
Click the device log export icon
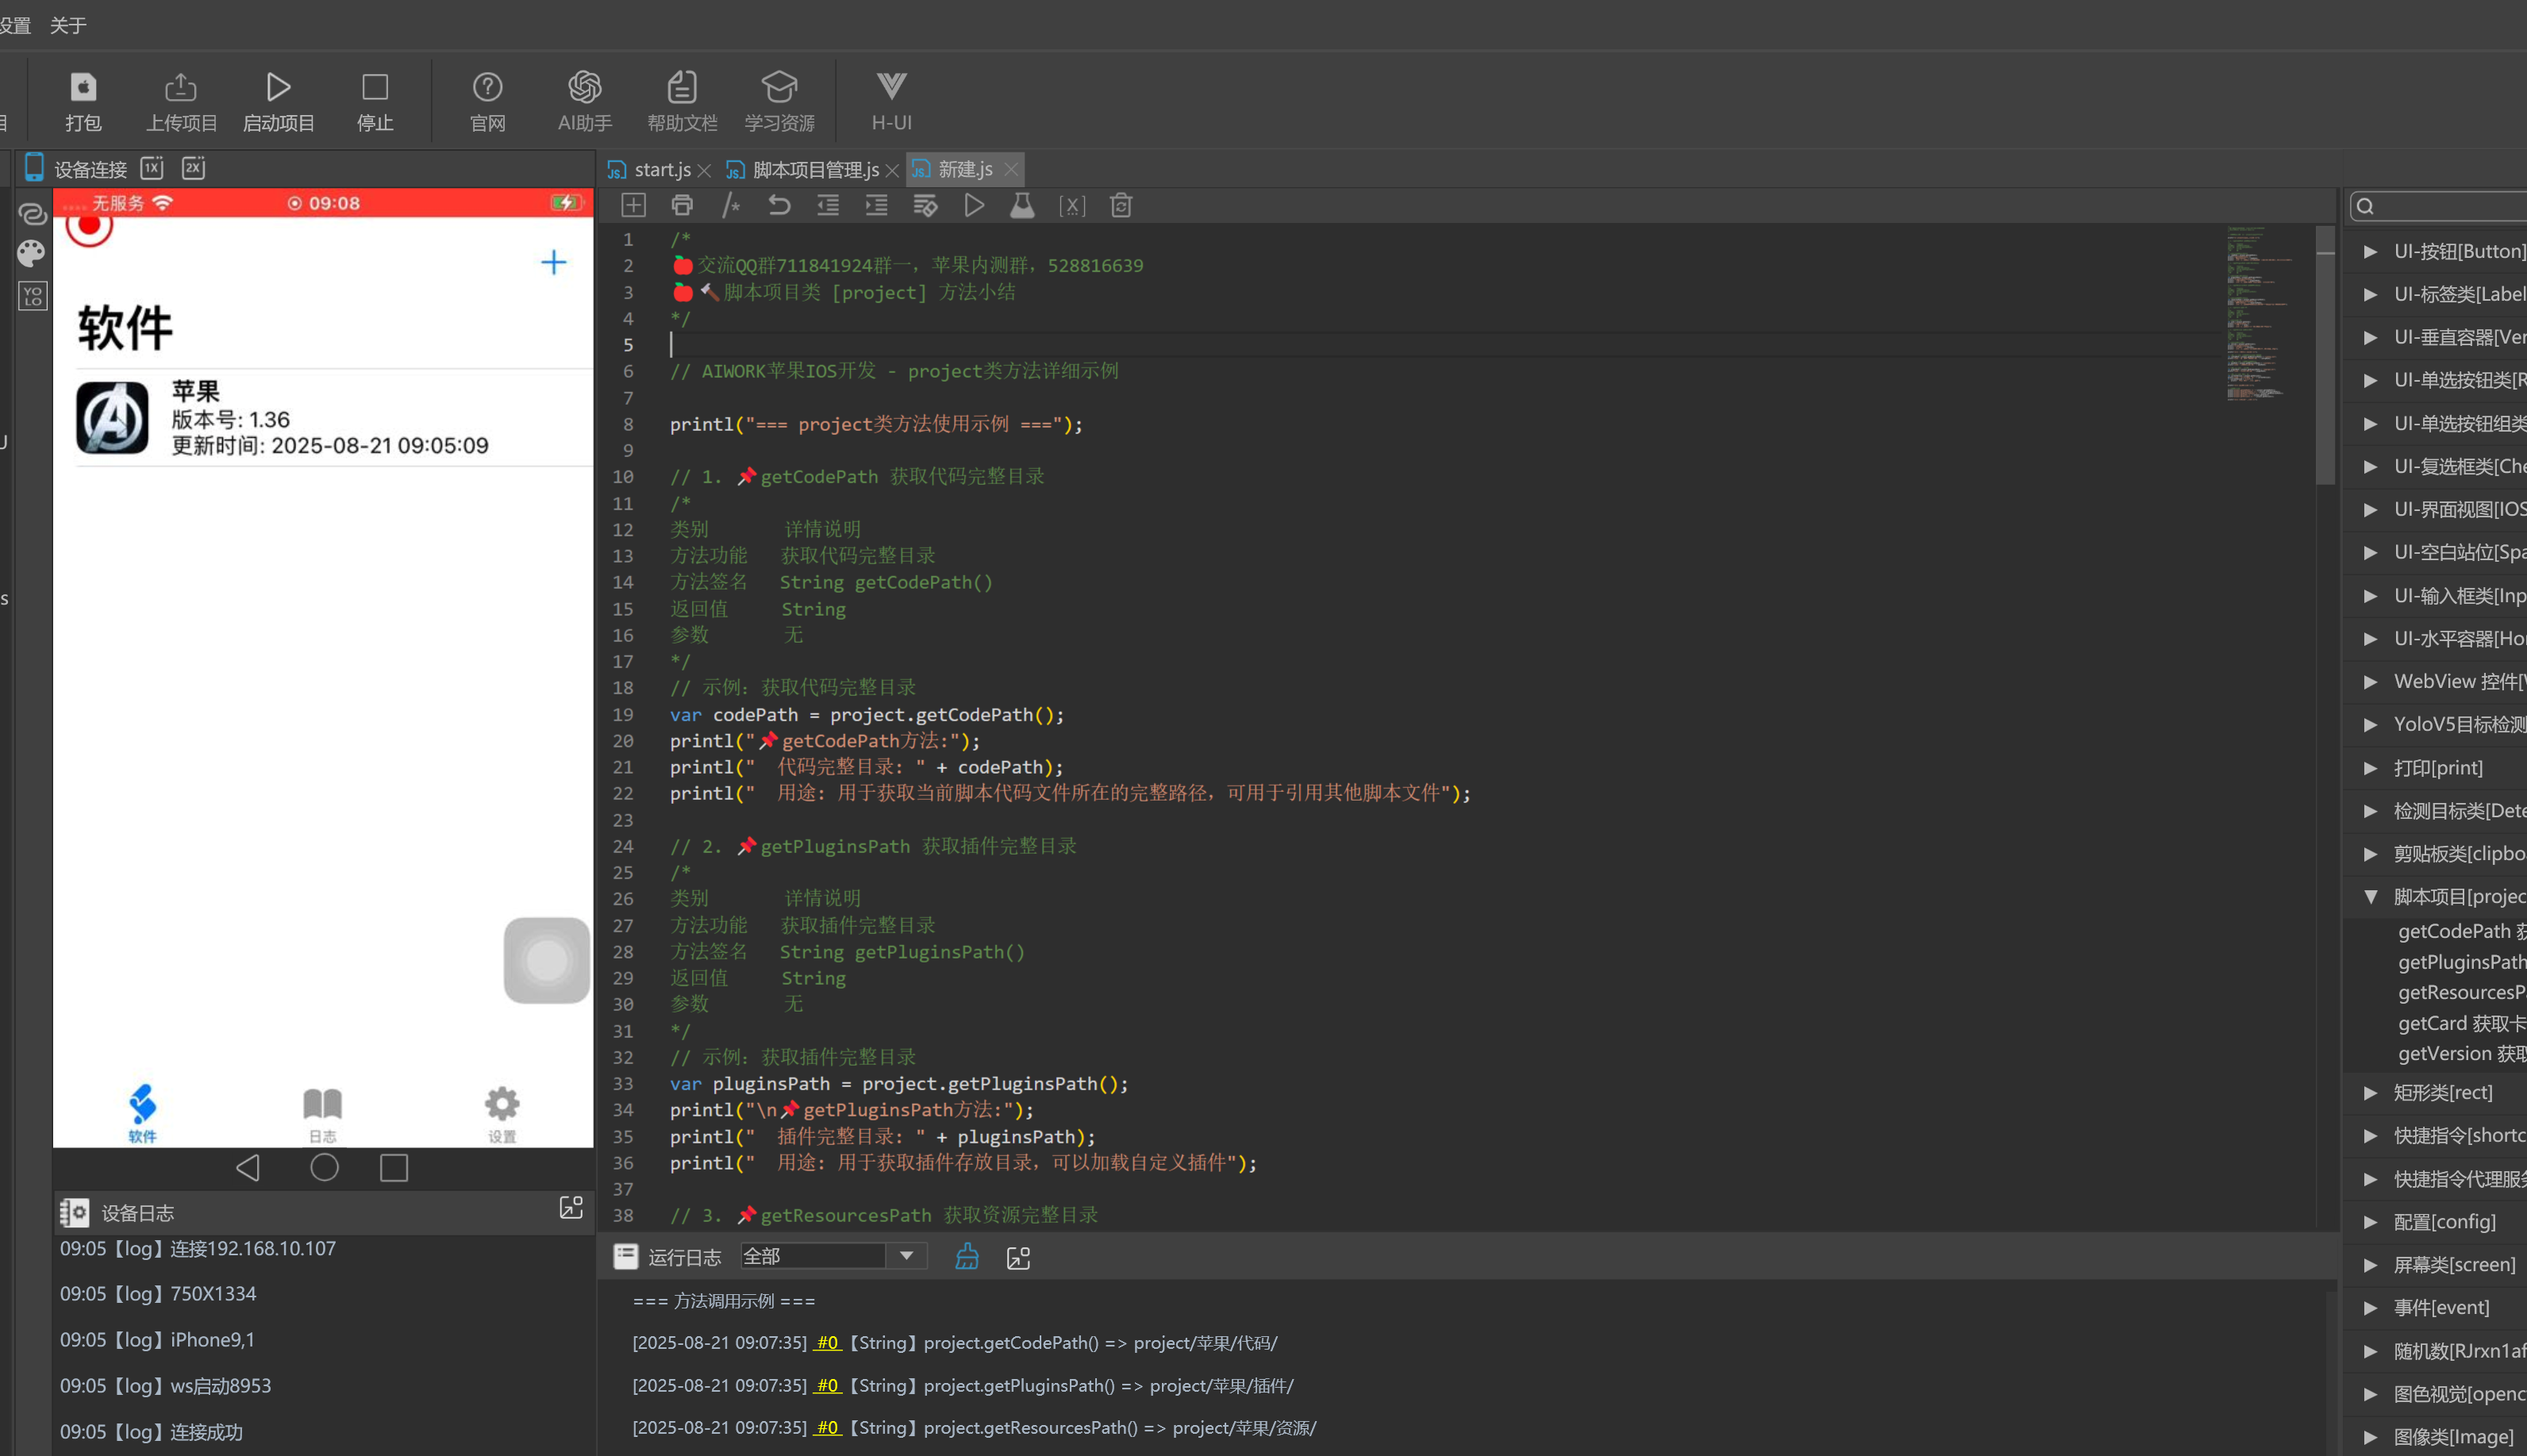pyautogui.click(x=571, y=1208)
